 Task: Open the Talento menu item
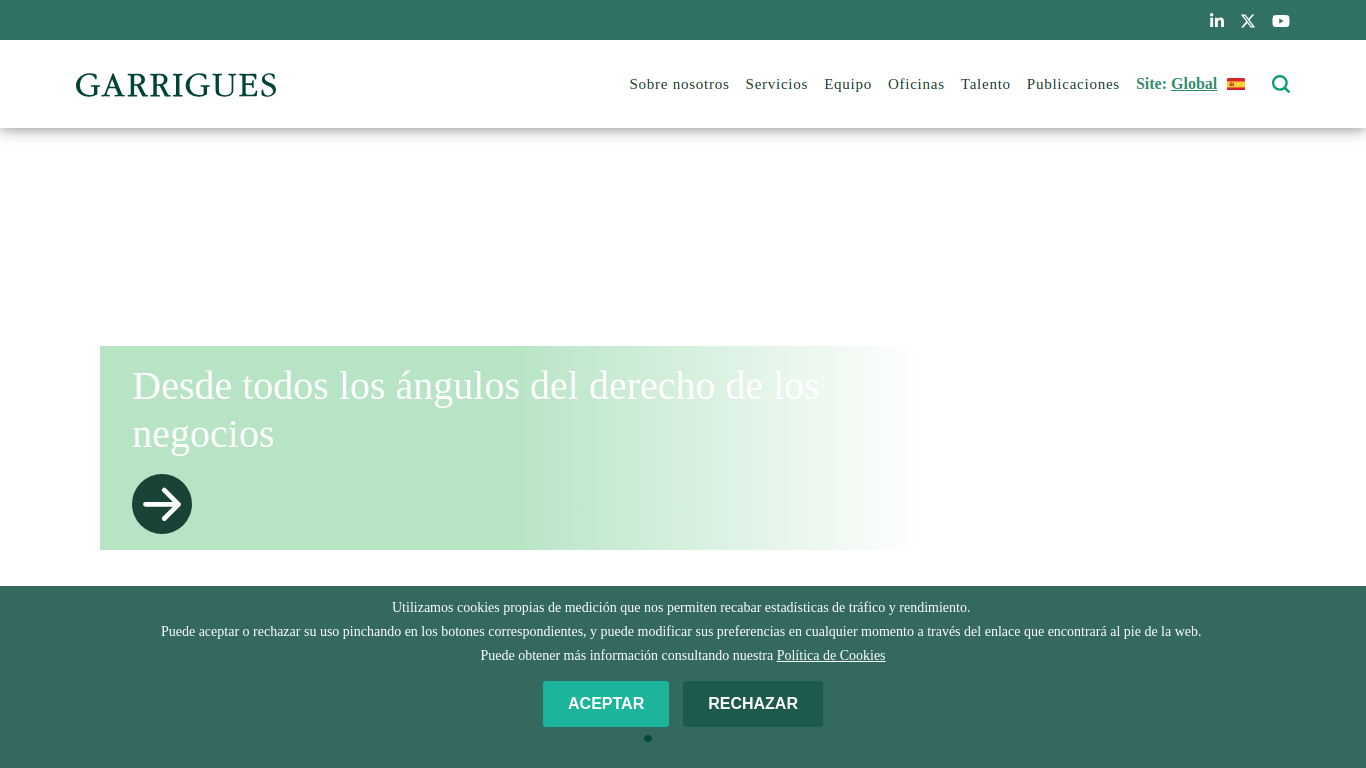point(986,84)
